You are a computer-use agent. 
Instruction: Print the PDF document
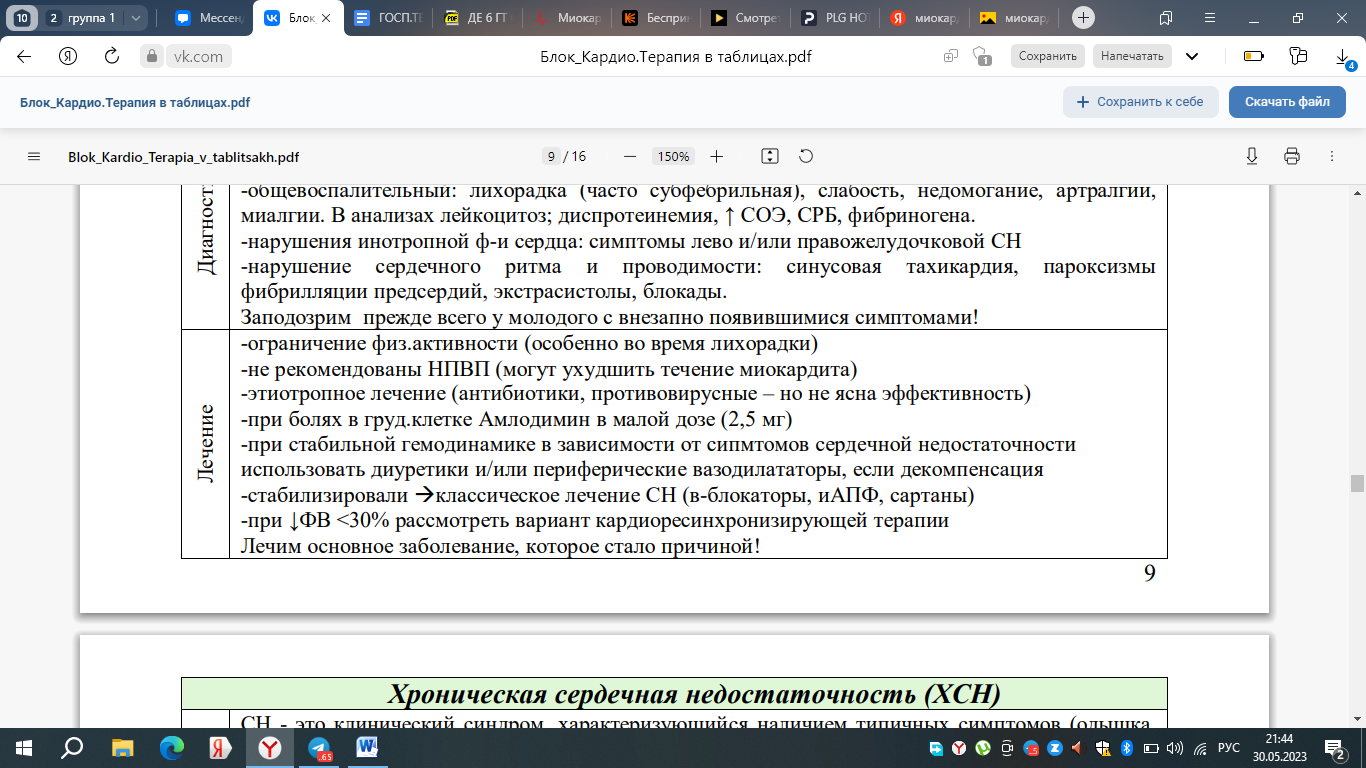tap(1291, 157)
